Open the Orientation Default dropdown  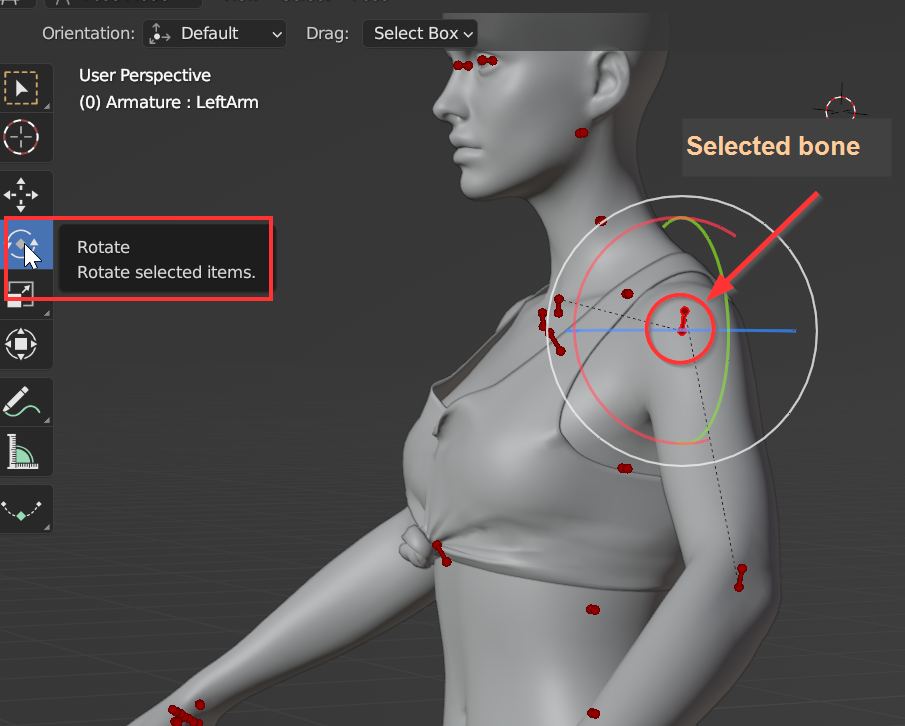214,34
